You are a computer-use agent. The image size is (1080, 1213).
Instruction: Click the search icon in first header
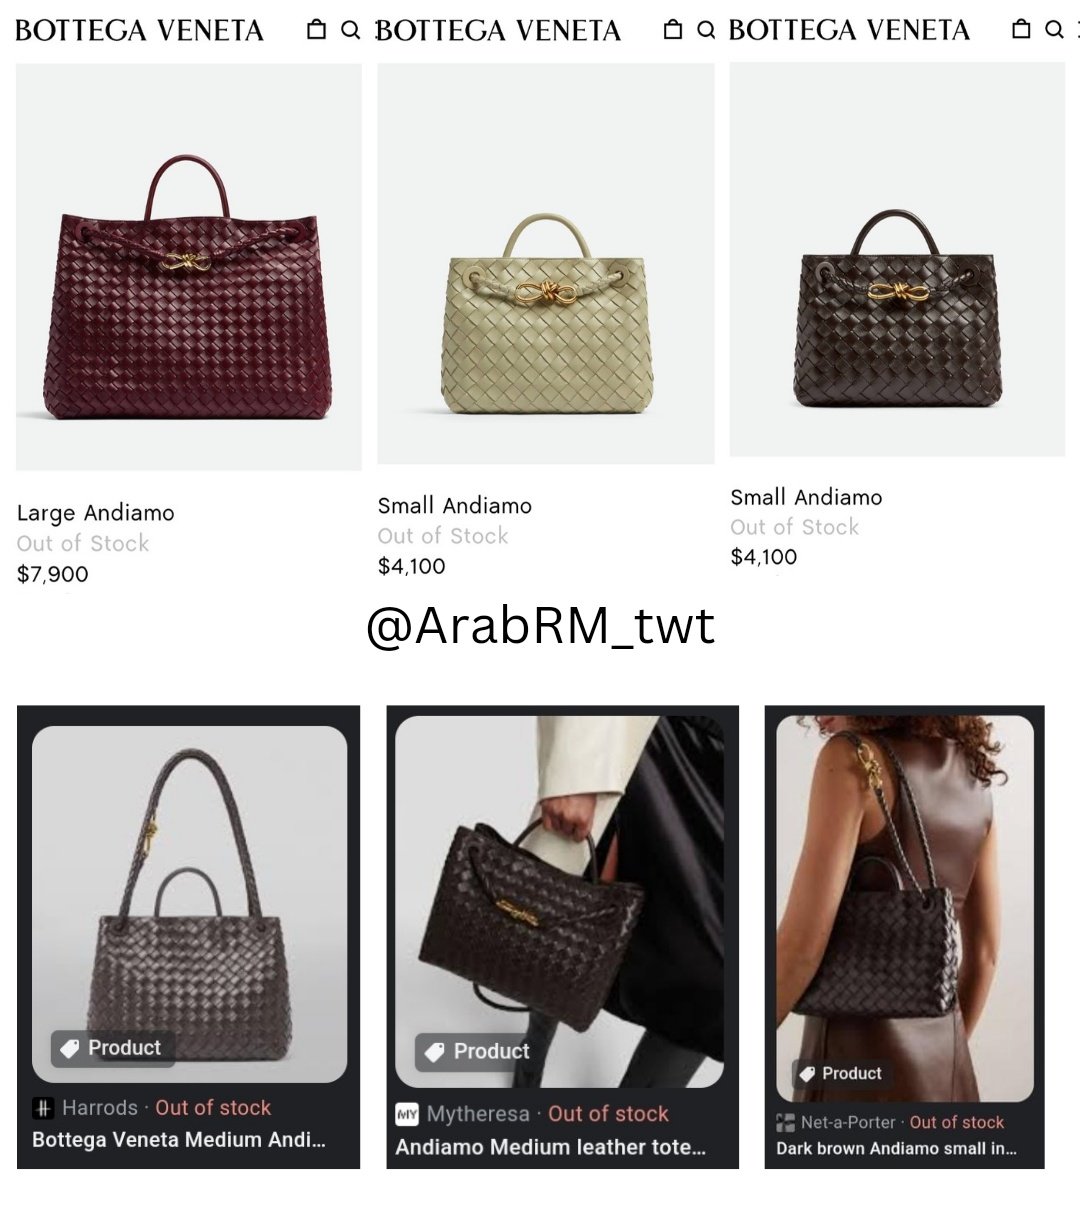point(350,30)
